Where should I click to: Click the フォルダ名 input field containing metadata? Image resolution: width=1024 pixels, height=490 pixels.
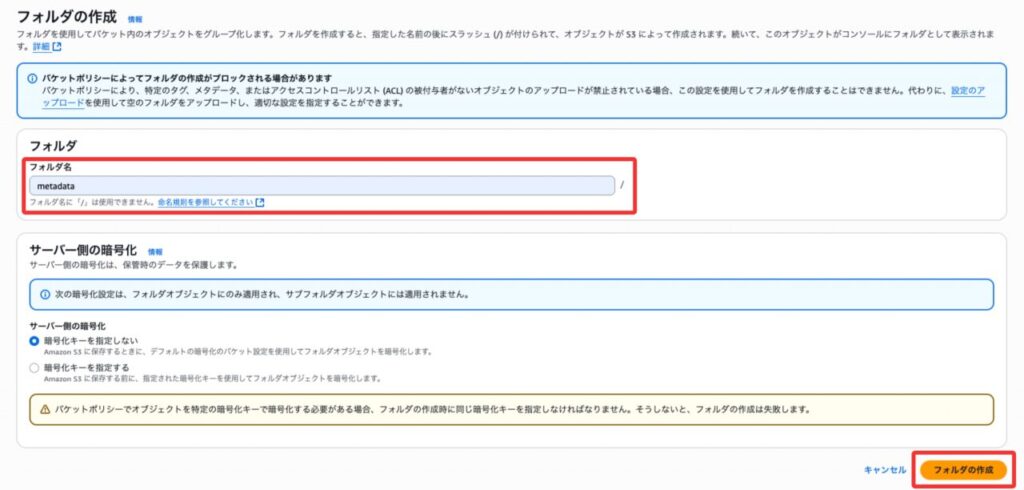321,185
